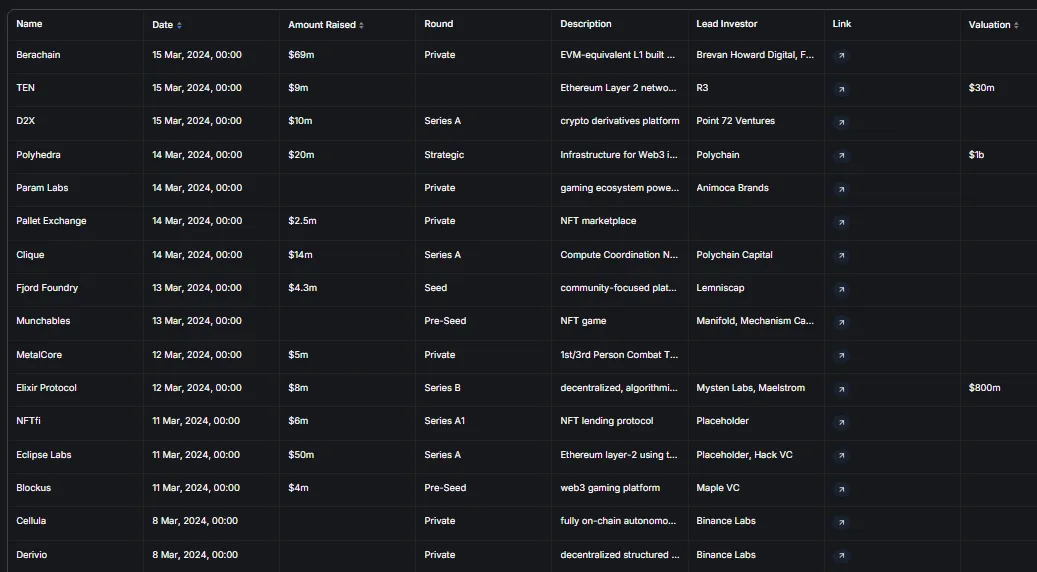Sort table by Date column

coord(167,24)
